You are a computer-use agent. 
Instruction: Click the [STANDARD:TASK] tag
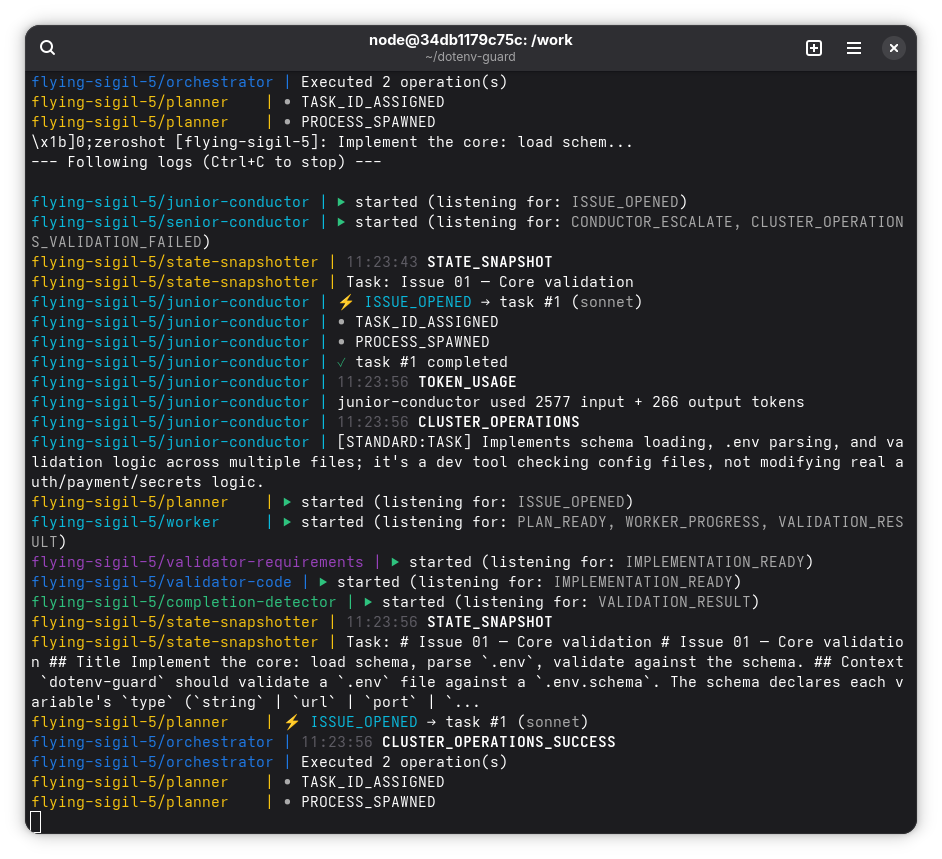[404, 442]
